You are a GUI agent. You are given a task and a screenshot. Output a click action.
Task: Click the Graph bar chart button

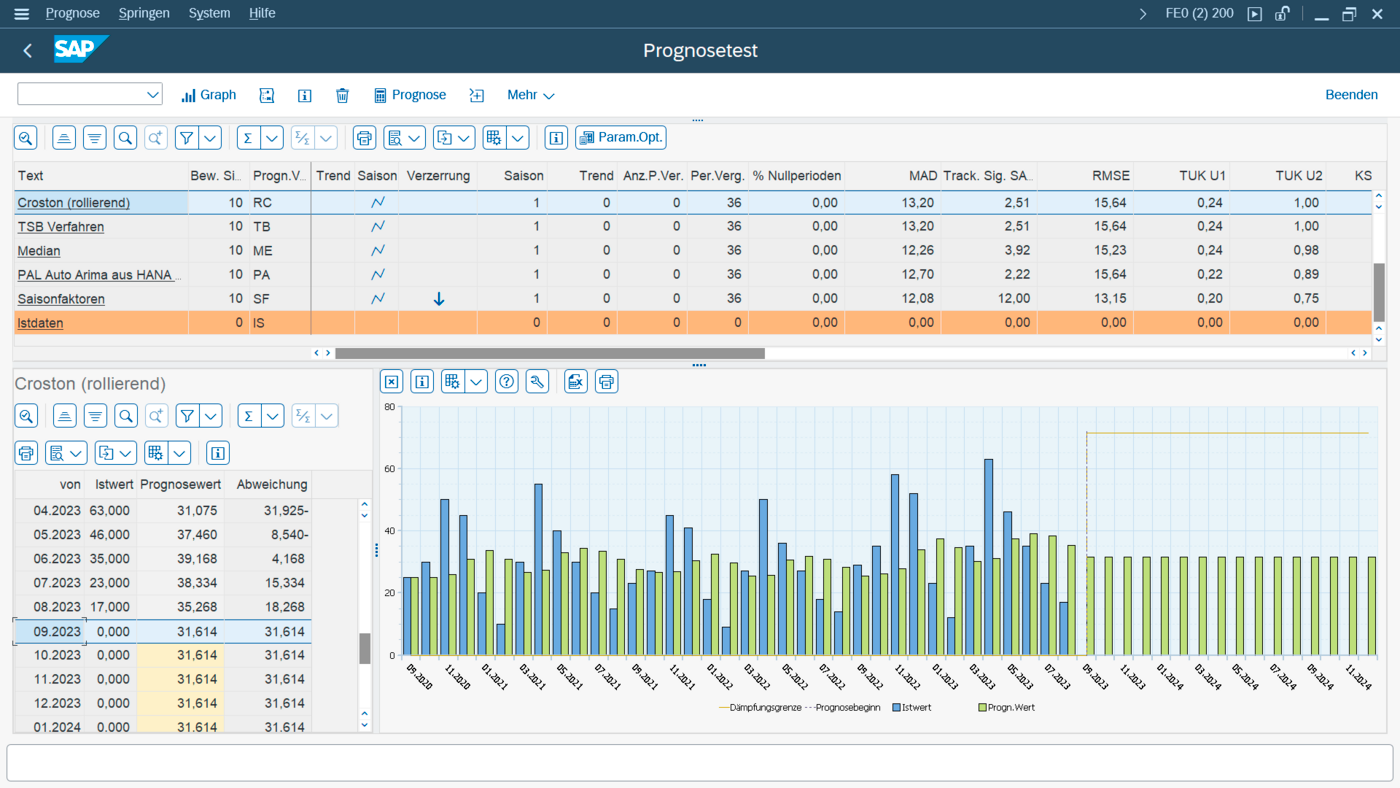tap(209, 95)
